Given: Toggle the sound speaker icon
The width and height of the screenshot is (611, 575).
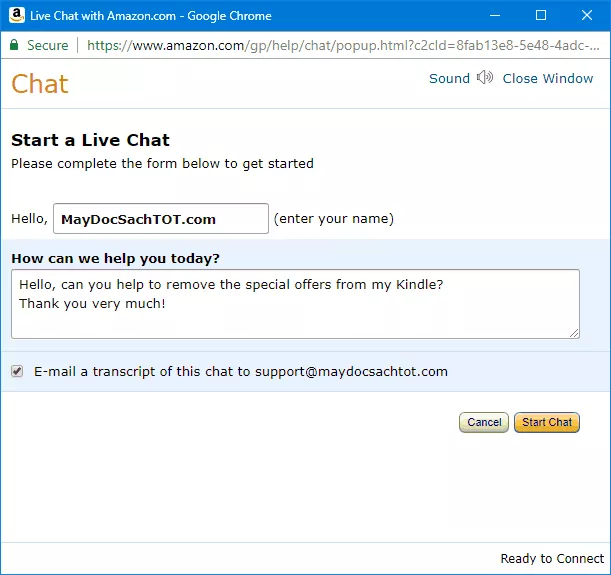Looking at the screenshot, I should [x=485, y=78].
